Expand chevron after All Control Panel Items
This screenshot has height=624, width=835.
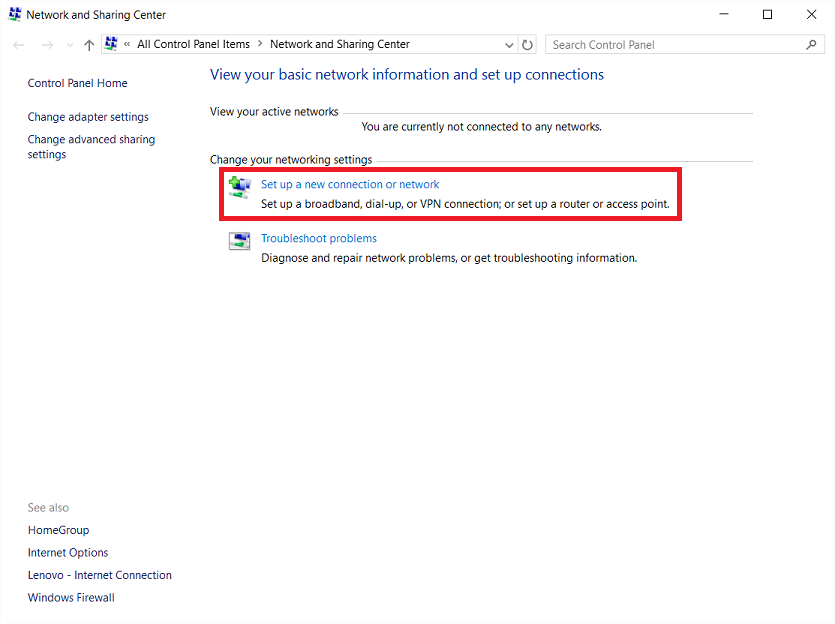(260, 44)
